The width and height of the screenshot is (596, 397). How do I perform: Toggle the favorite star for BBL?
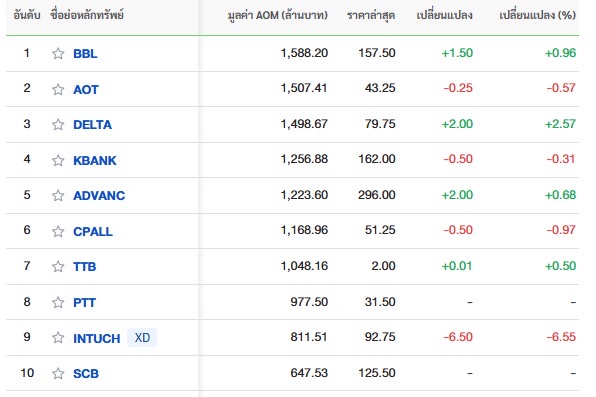coord(58,53)
